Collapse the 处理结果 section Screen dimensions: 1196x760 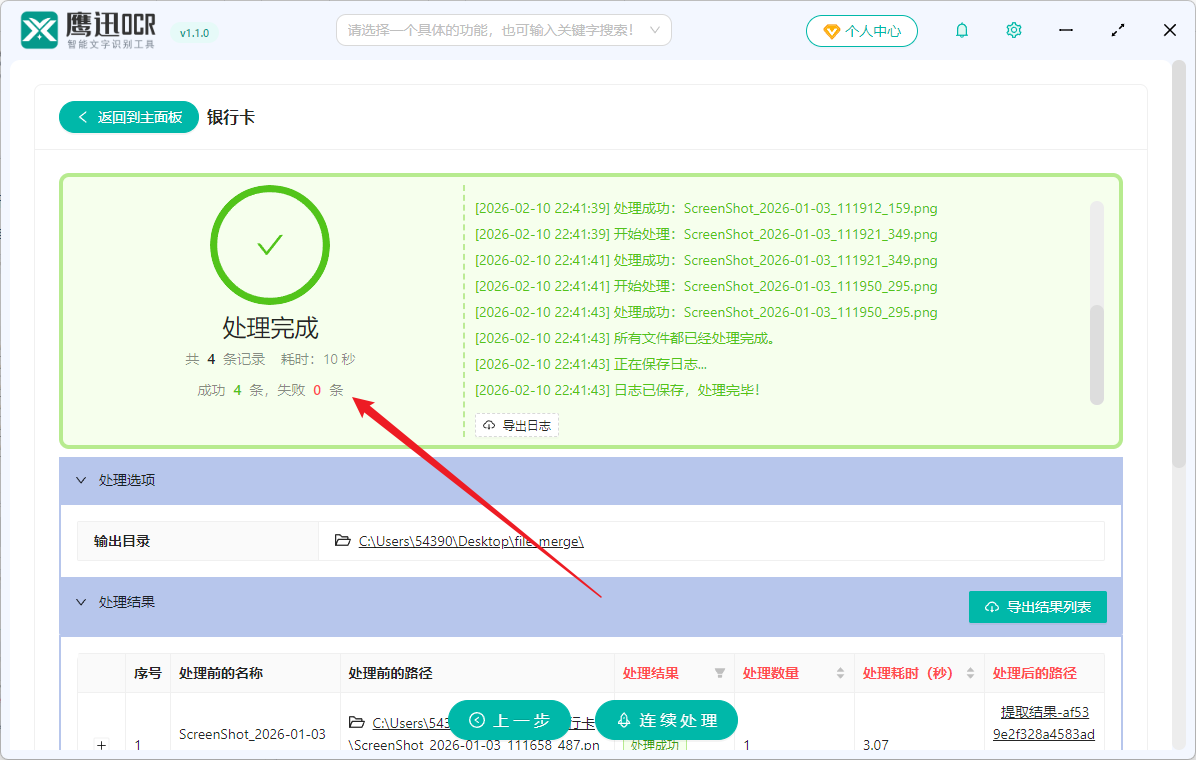click(81, 601)
